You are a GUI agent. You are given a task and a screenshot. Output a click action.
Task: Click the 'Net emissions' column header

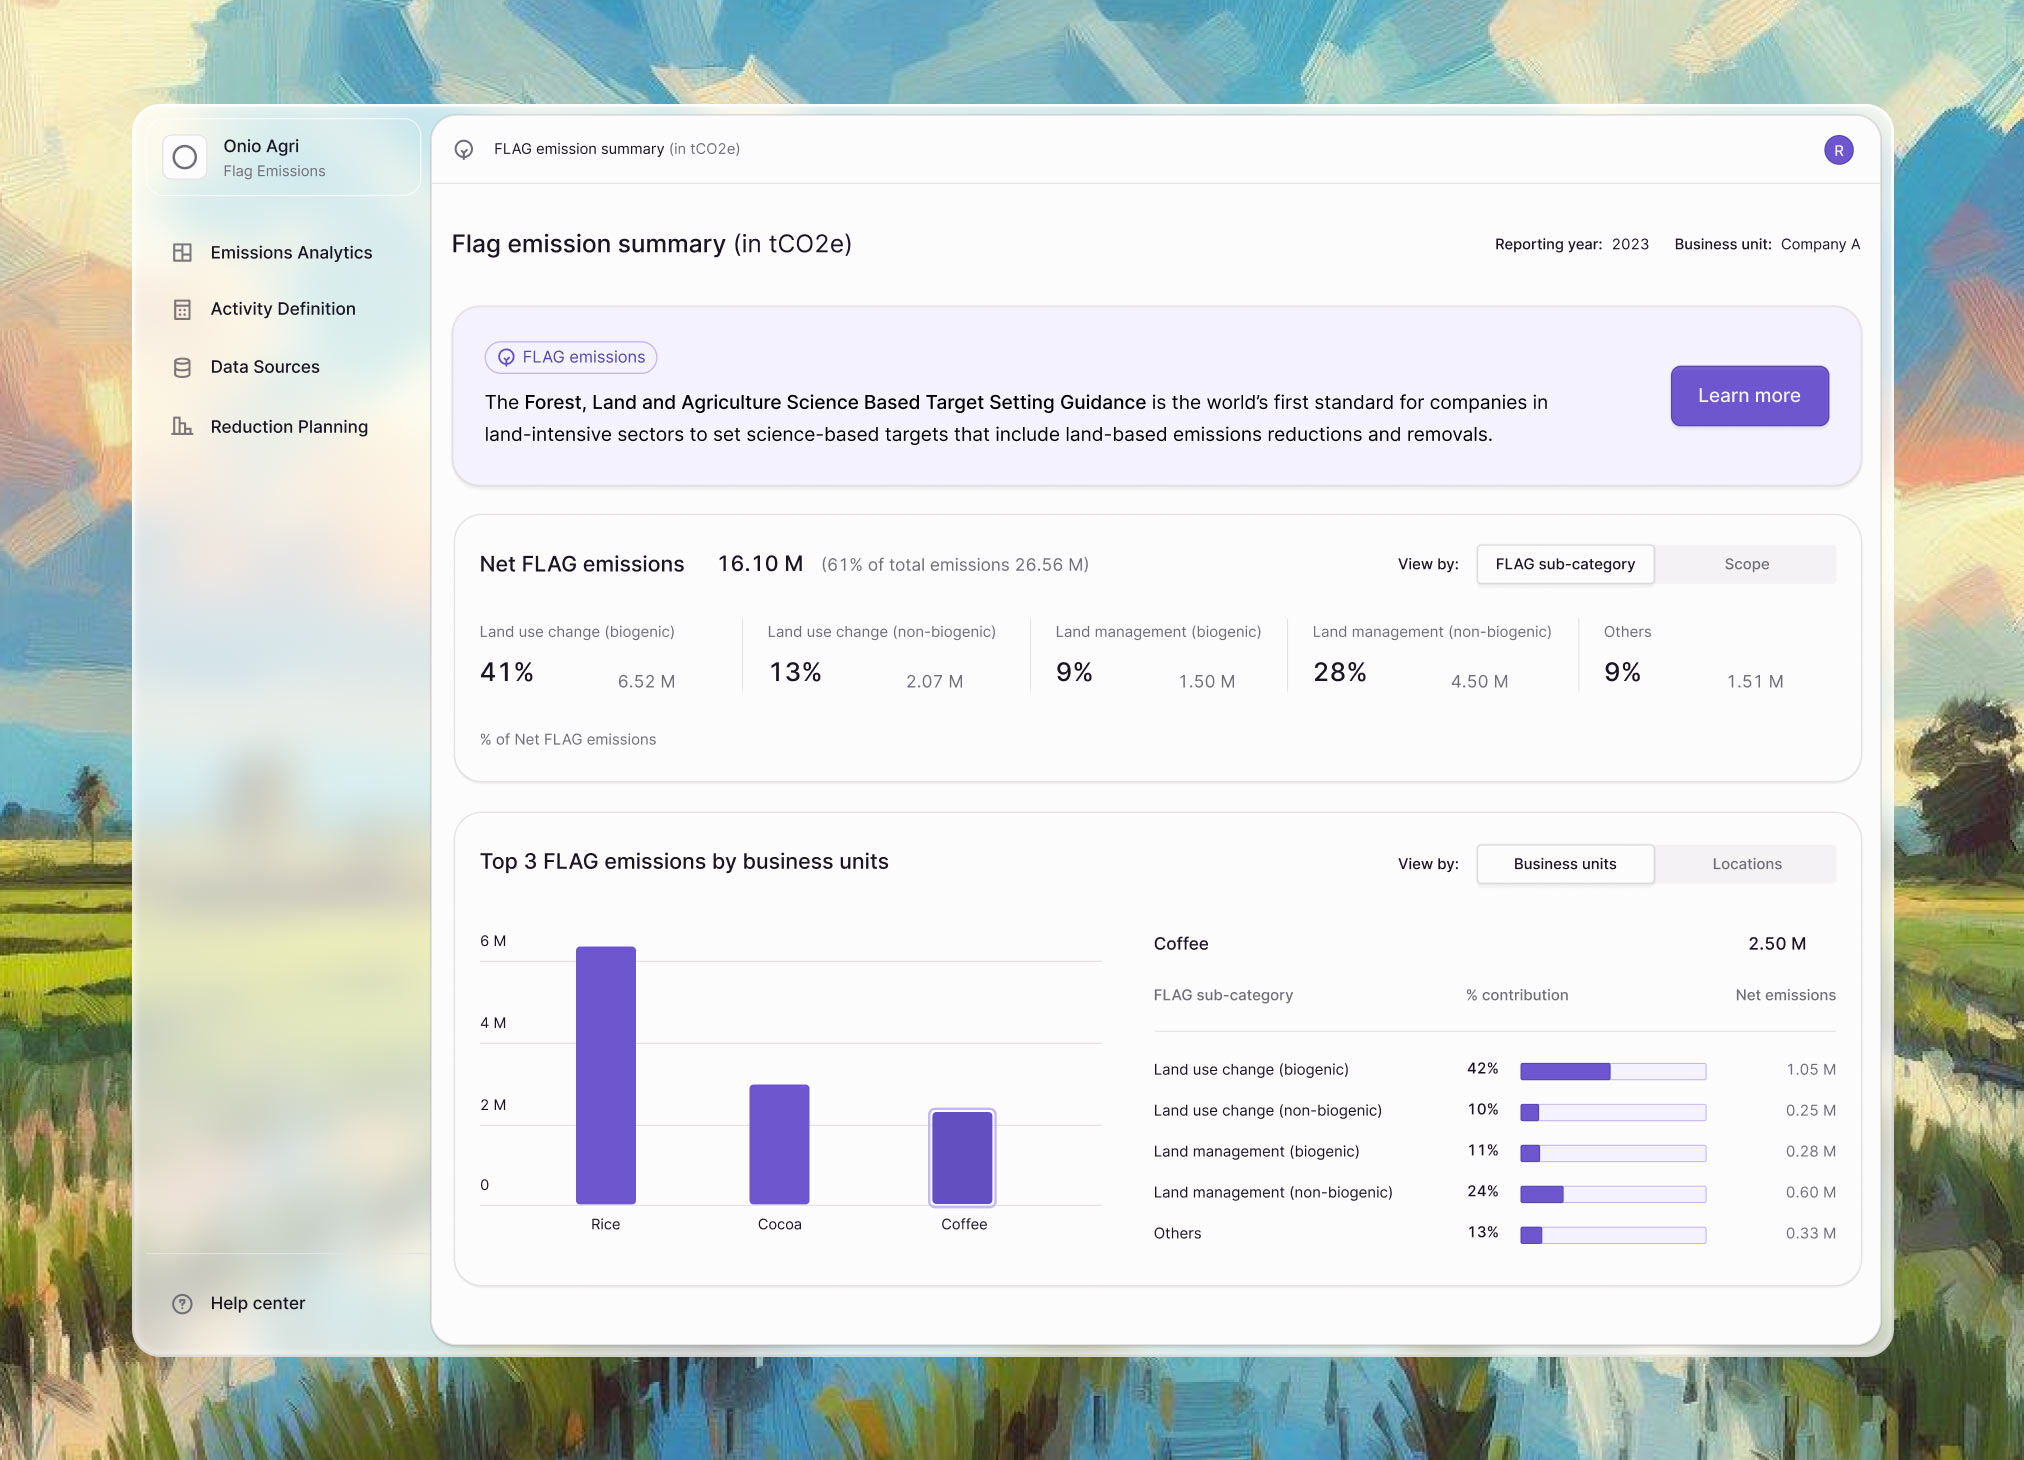coord(1785,995)
